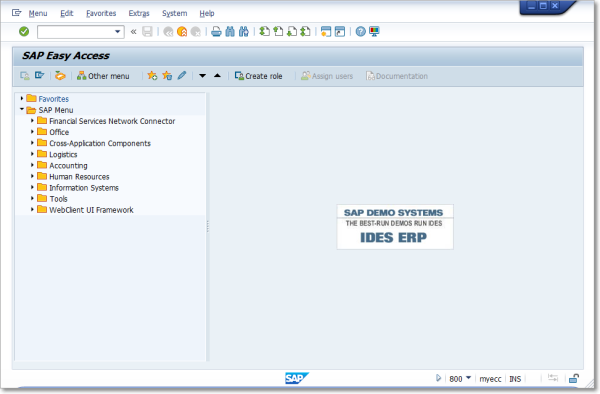Screen dimensions: 600x394
Task: Click the Last Page icon
Action: click(x=305, y=31)
